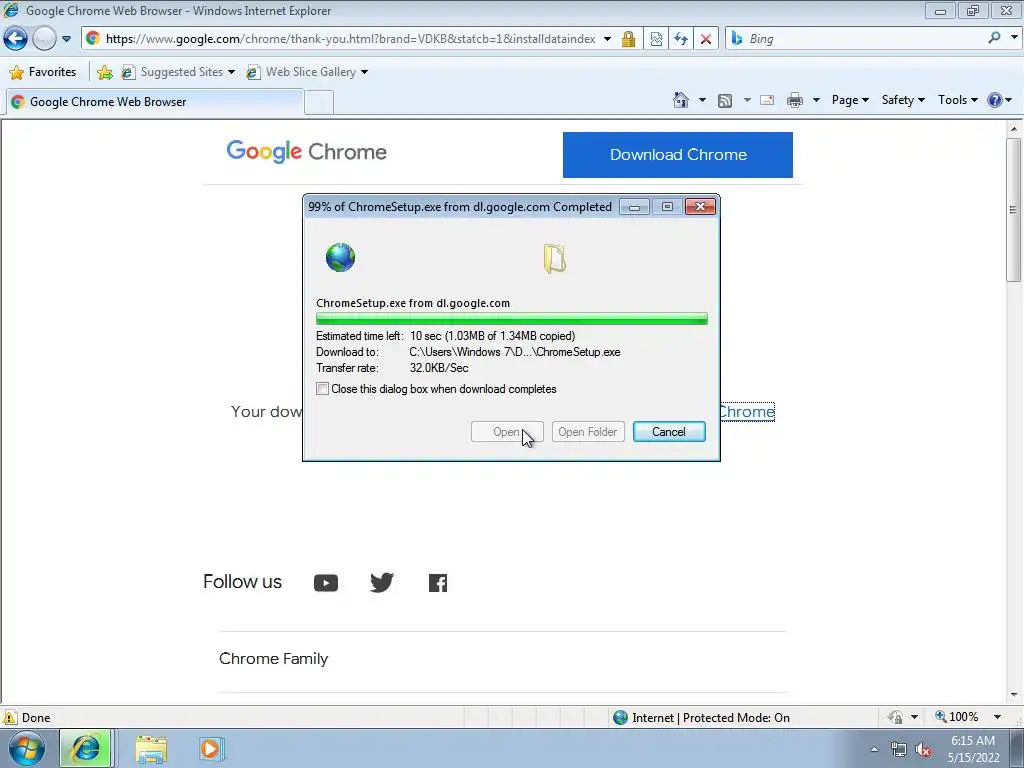The height and width of the screenshot is (768, 1024).
Task: Expand the Print dropdown arrow
Action: click(x=816, y=100)
